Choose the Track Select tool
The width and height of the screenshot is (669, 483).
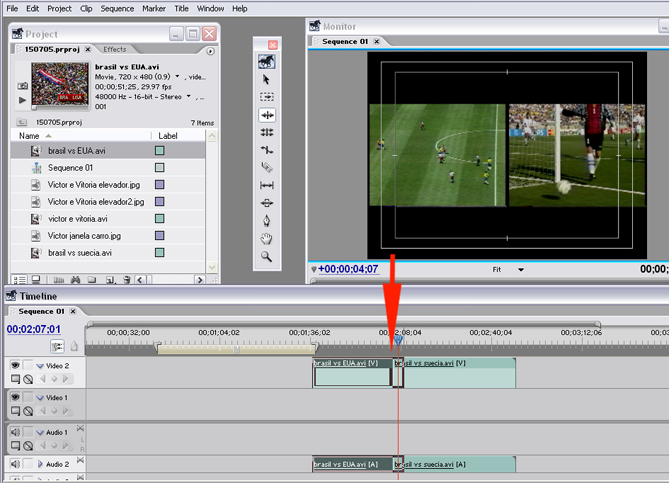(267, 97)
